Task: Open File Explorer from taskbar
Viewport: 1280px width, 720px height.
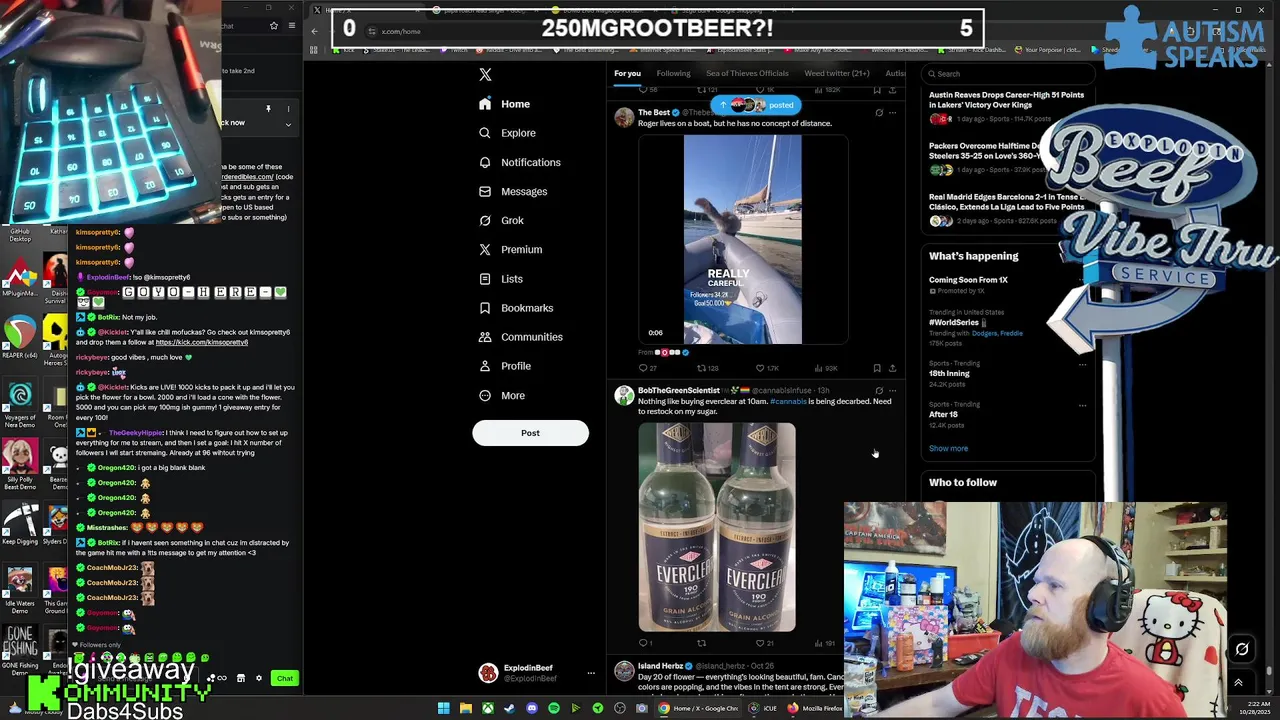Action: (x=465, y=708)
